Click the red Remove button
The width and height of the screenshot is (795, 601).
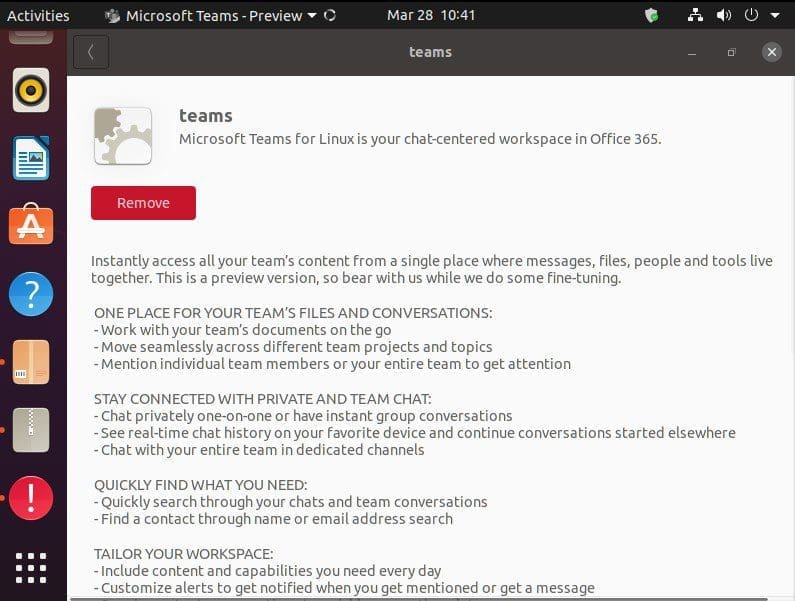[143, 203]
